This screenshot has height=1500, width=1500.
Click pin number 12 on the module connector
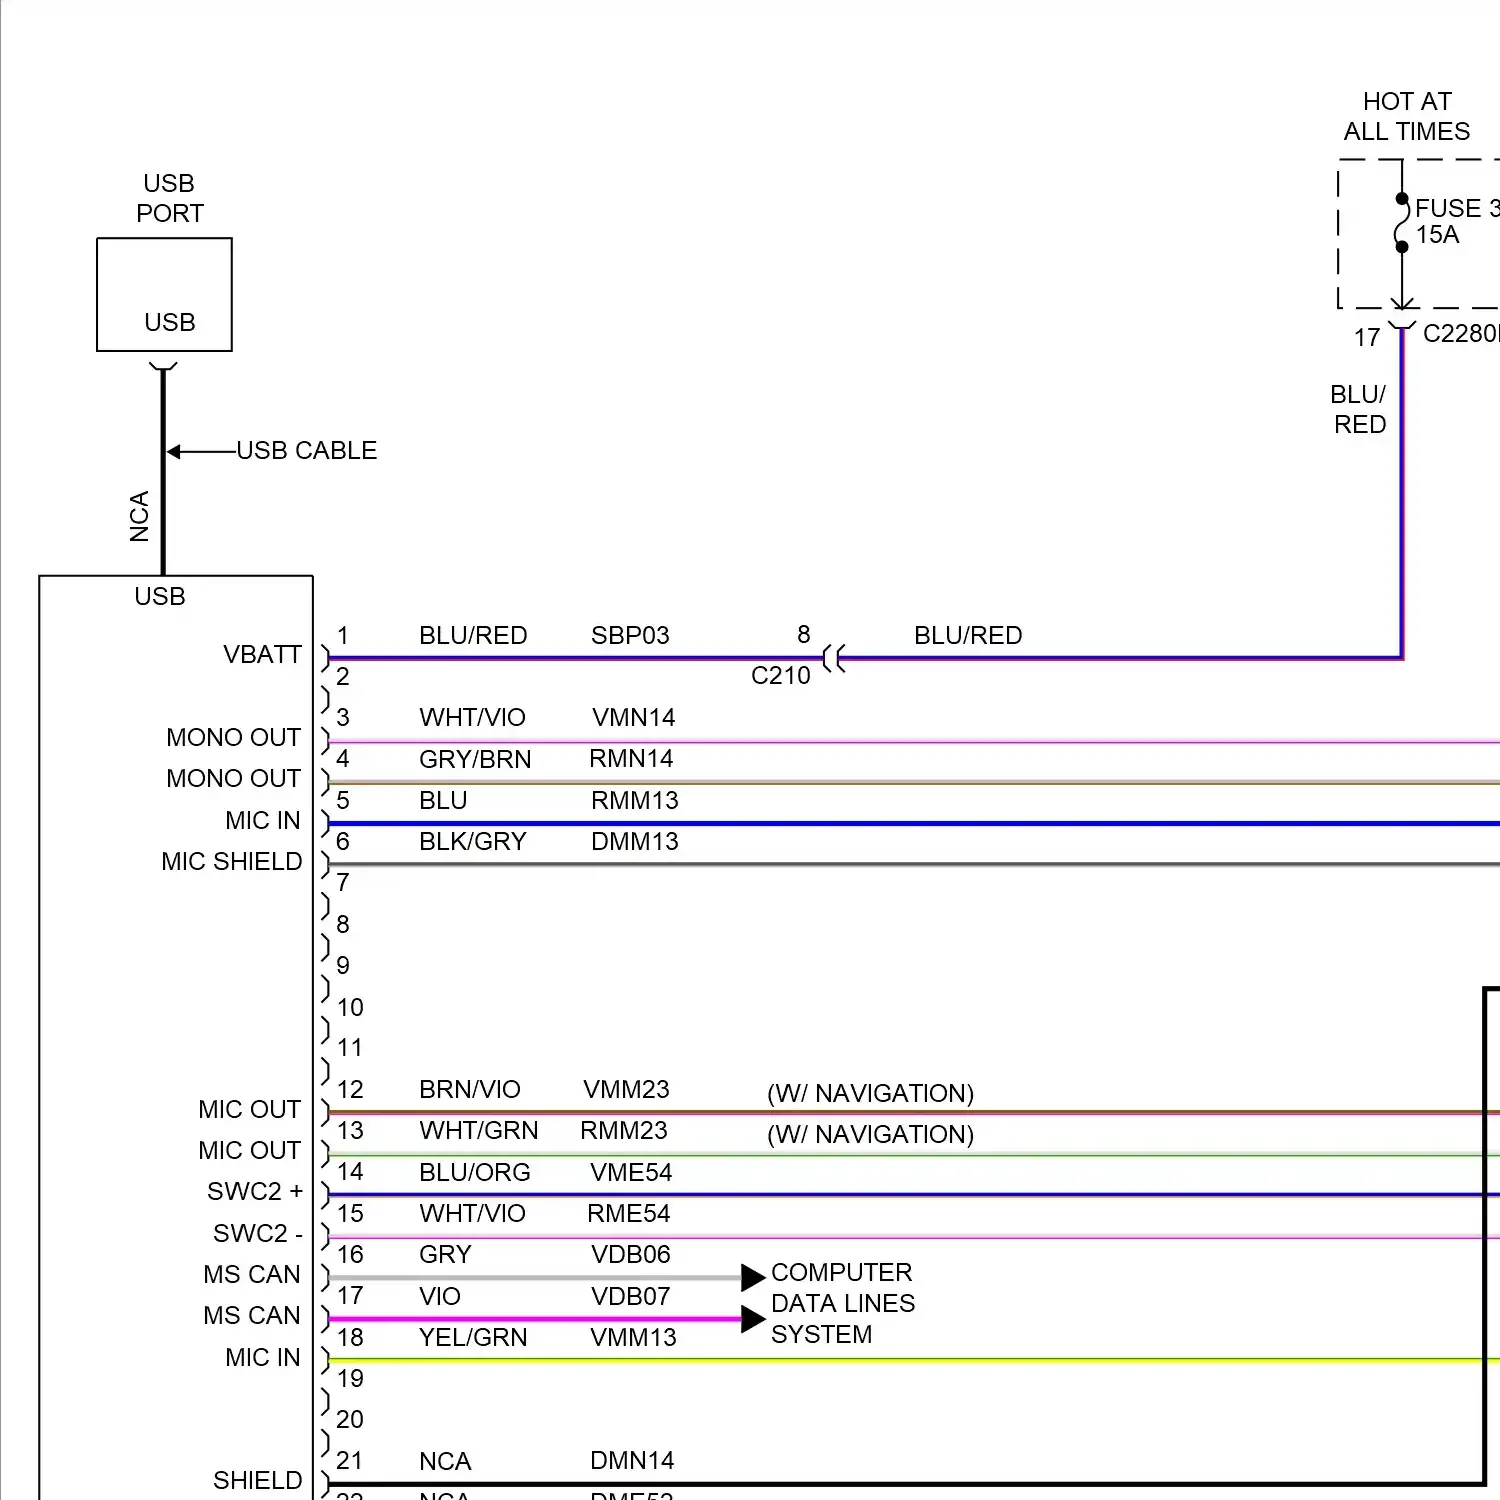coord(350,1089)
